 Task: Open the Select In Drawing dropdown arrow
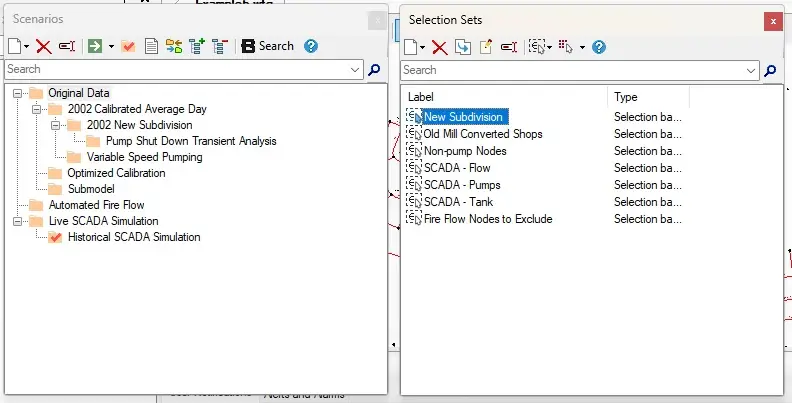pos(550,48)
